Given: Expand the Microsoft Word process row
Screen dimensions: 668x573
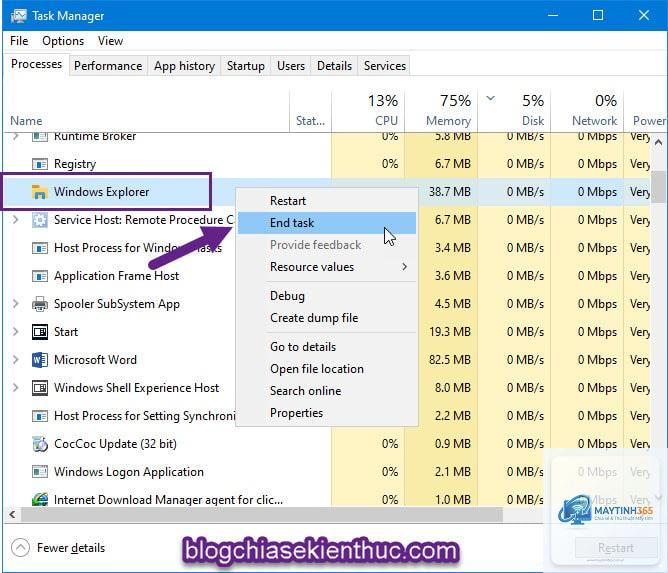Looking at the screenshot, I should [x=16, y=360].
